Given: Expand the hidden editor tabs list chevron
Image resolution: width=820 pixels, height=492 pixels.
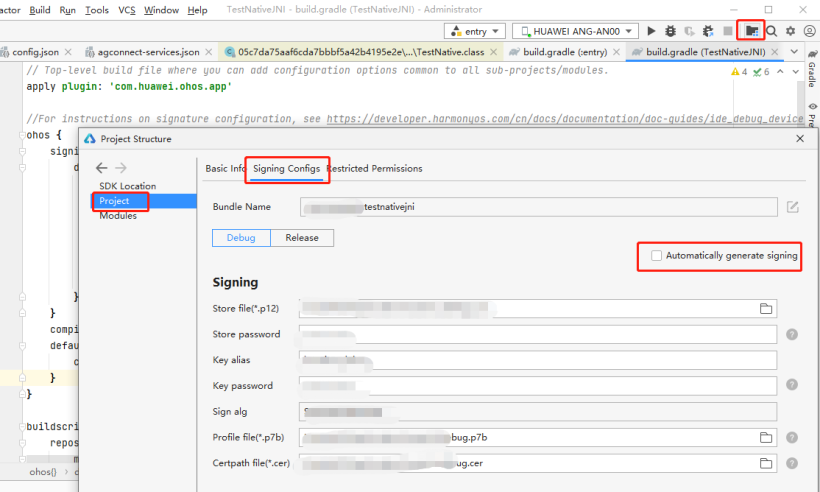Looking at the screenshot, I should coord(793,51).
